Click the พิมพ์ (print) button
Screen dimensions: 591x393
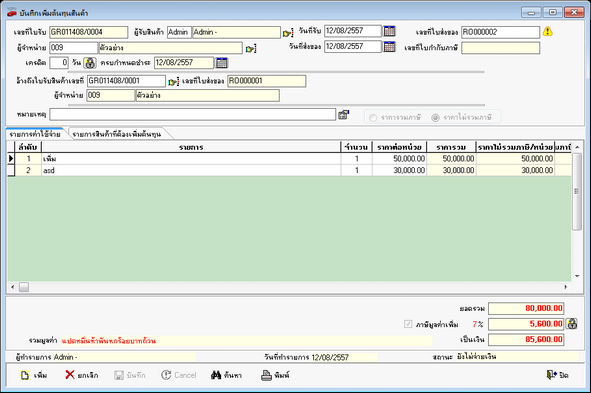coord(275,375)
